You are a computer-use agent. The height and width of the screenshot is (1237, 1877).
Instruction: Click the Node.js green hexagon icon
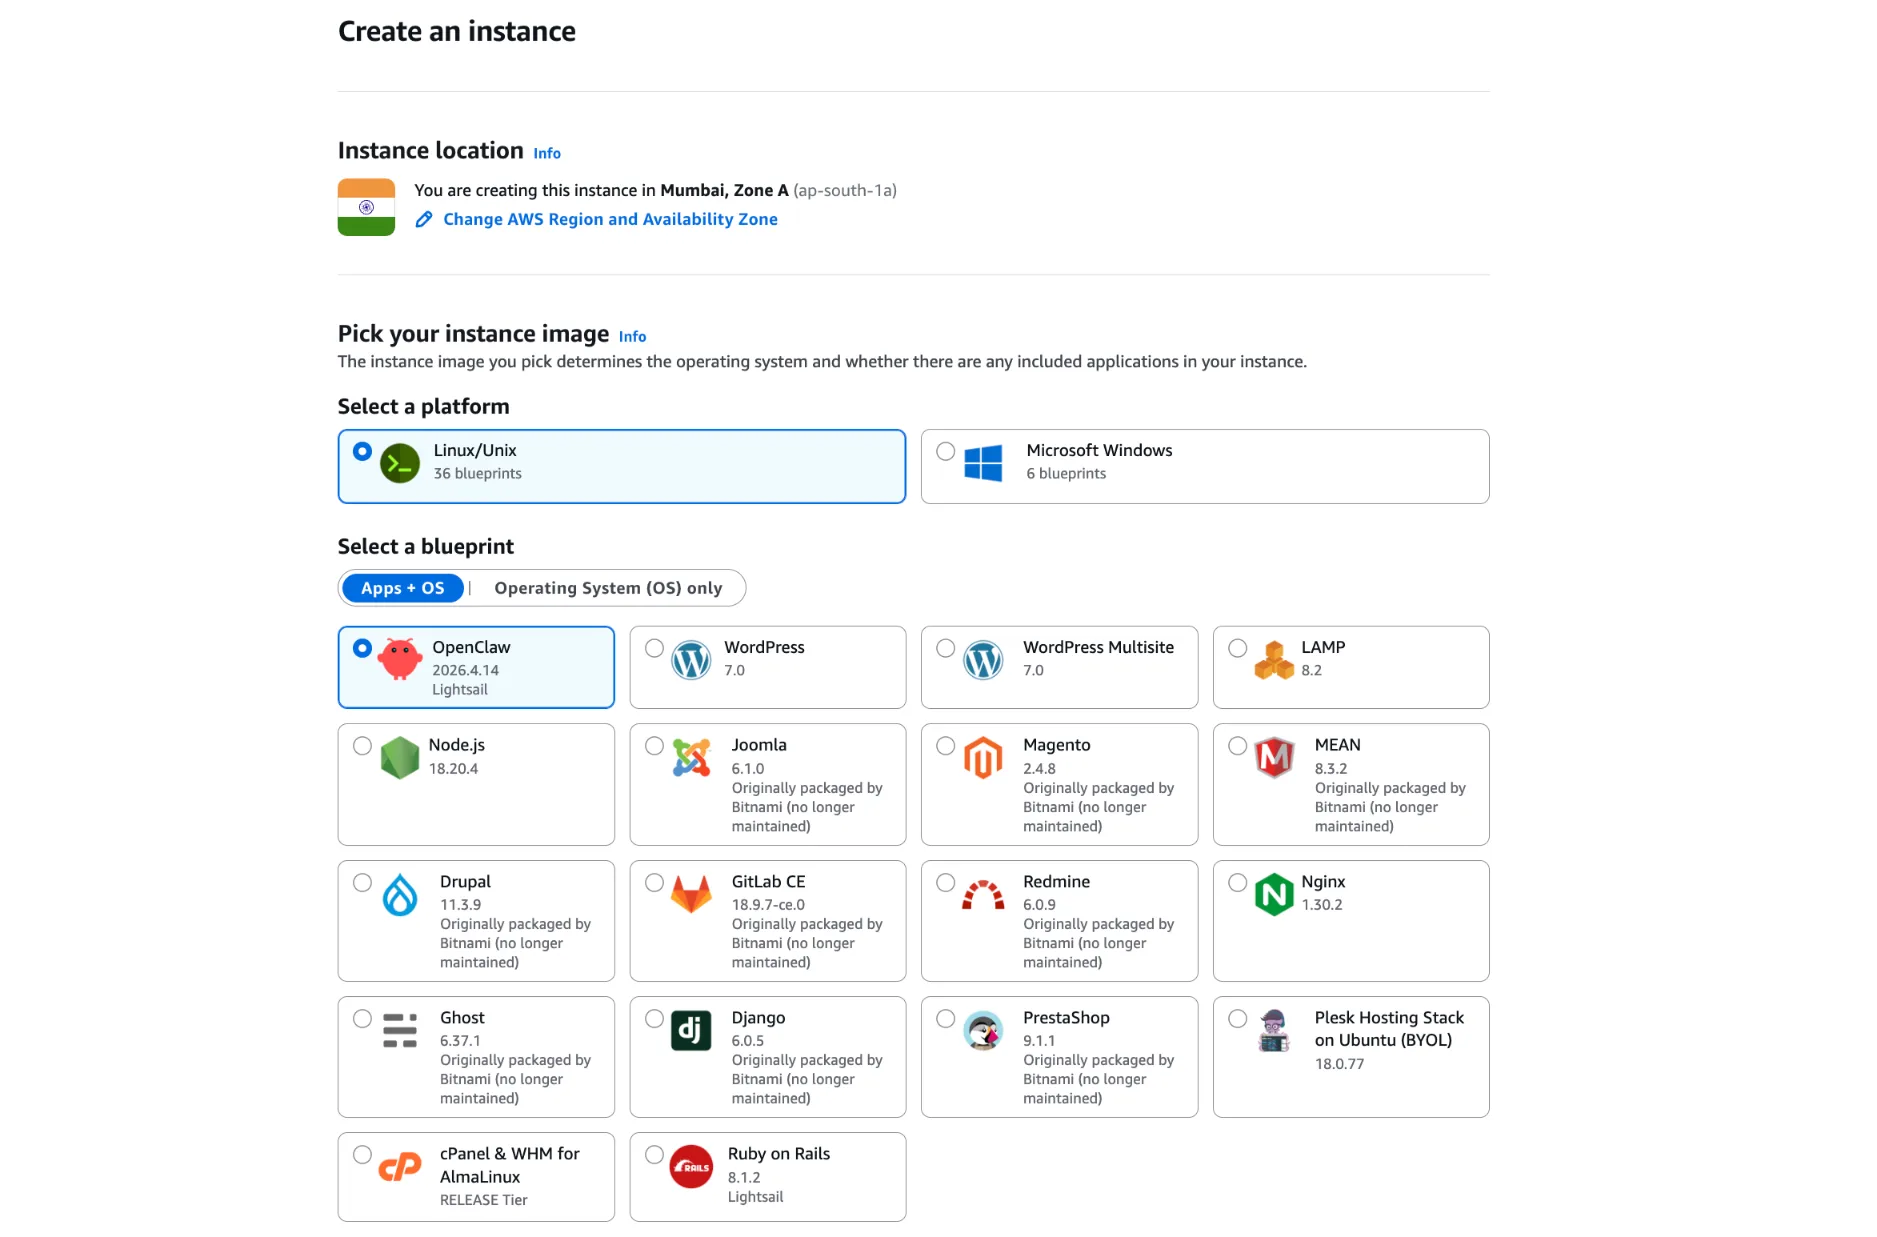(400, 757)
